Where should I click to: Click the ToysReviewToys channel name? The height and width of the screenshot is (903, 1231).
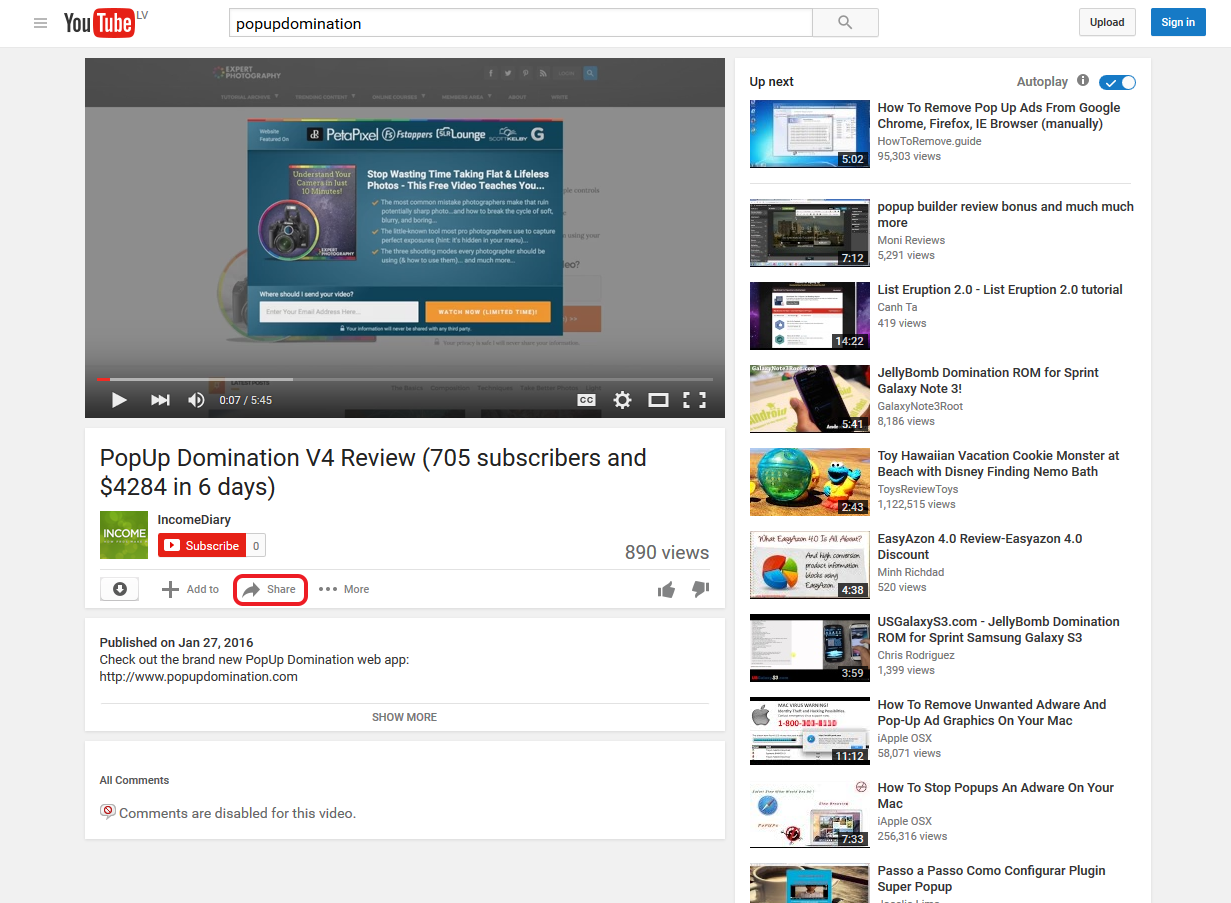918,489
